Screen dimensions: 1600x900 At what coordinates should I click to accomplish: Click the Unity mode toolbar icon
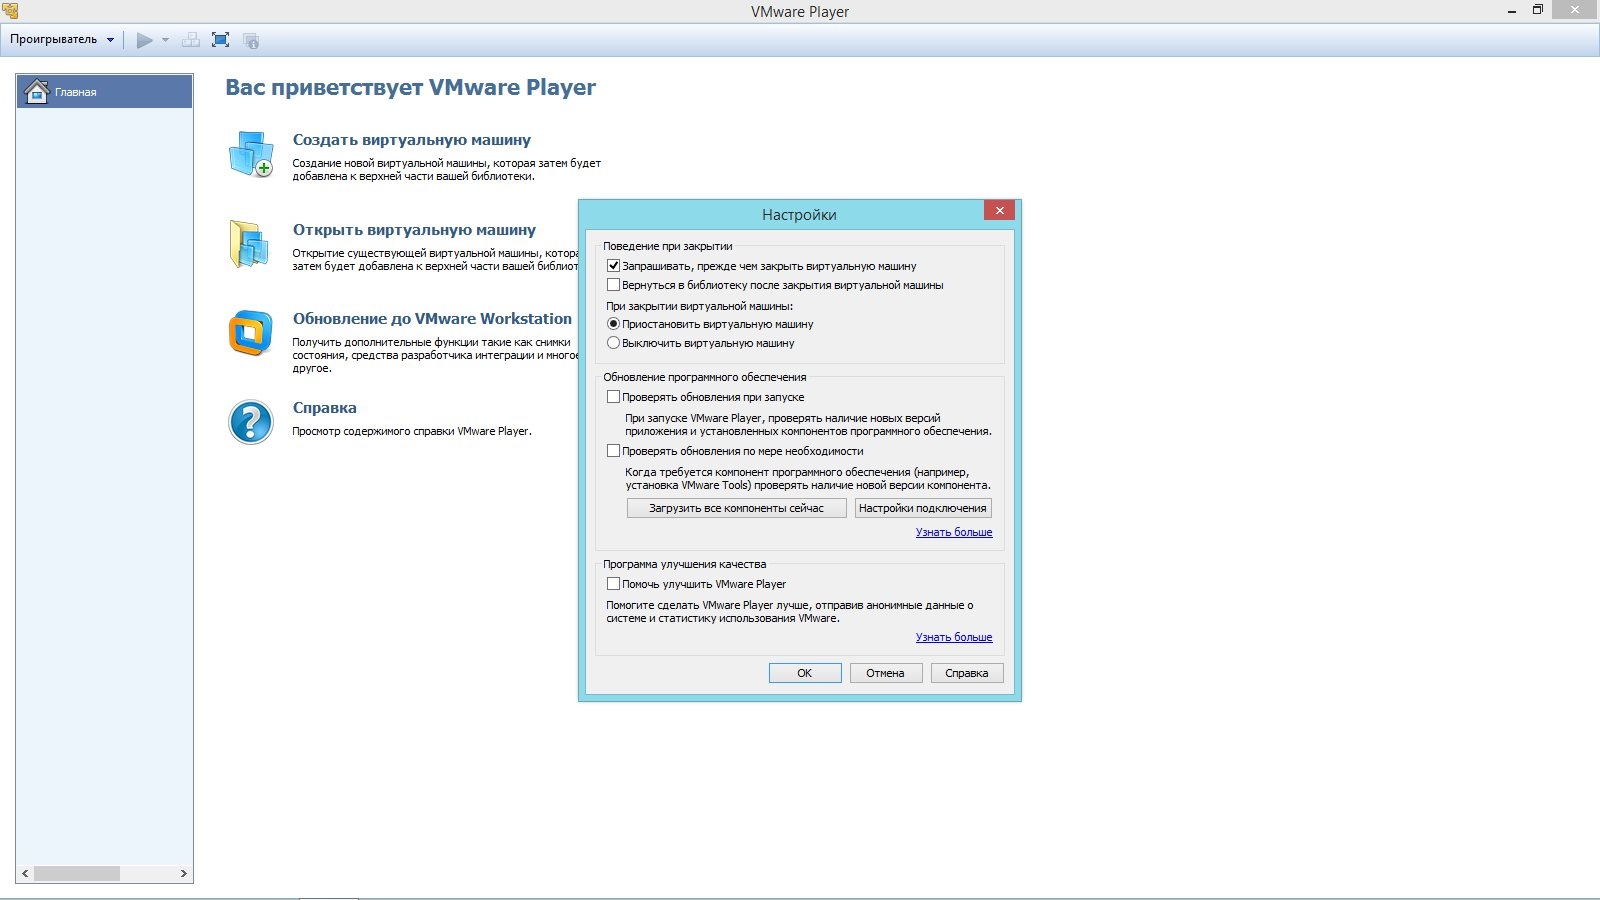pos(251,40)
